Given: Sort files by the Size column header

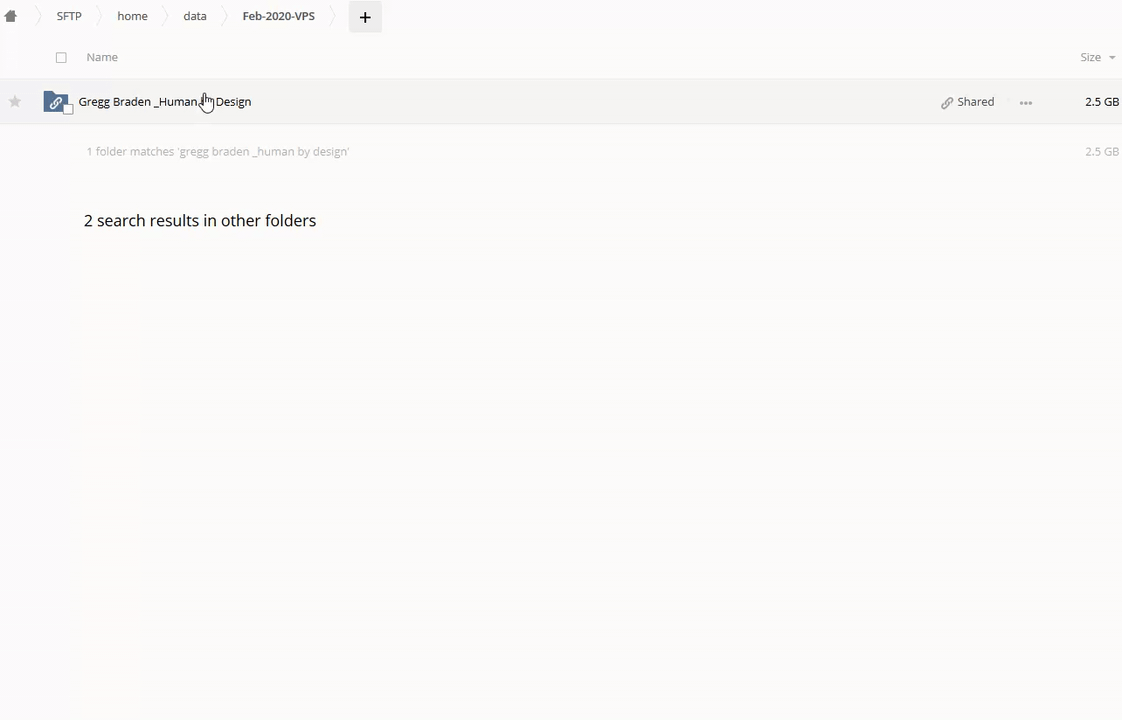Looking at the screenshot, I should point(1090,57).
